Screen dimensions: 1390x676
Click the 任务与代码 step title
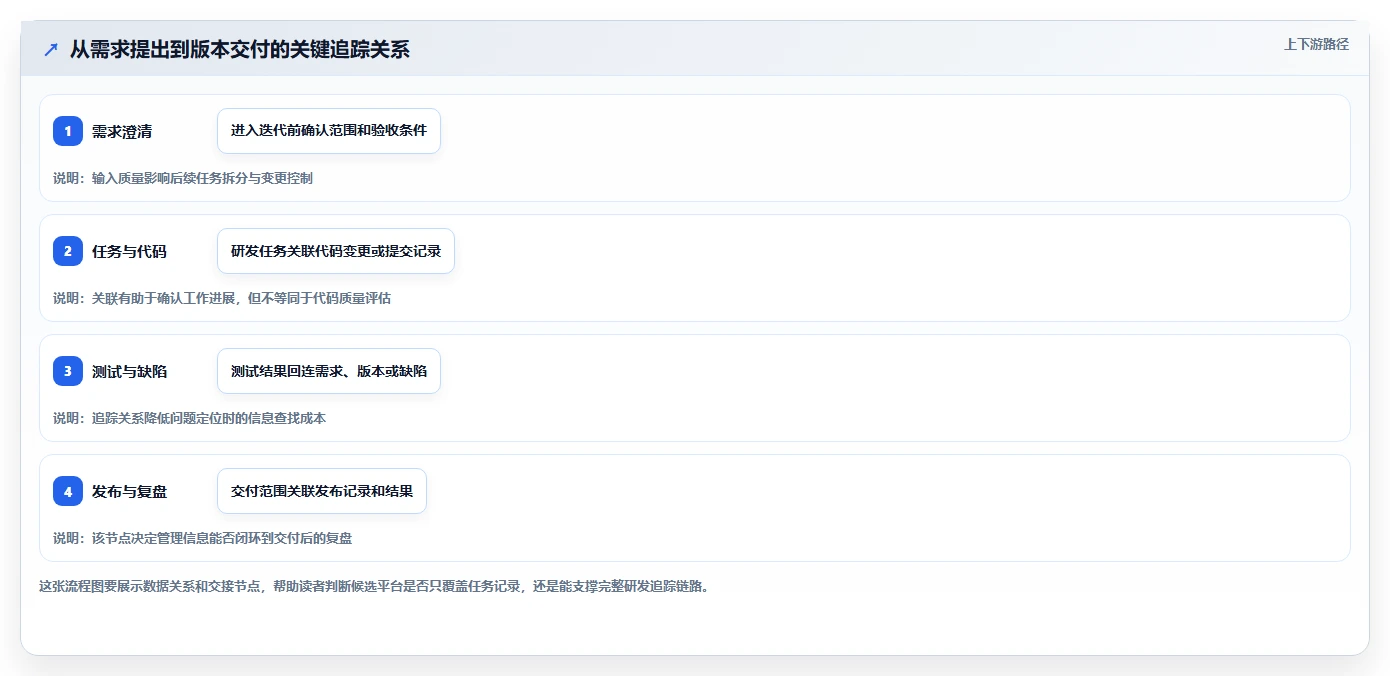129,251
